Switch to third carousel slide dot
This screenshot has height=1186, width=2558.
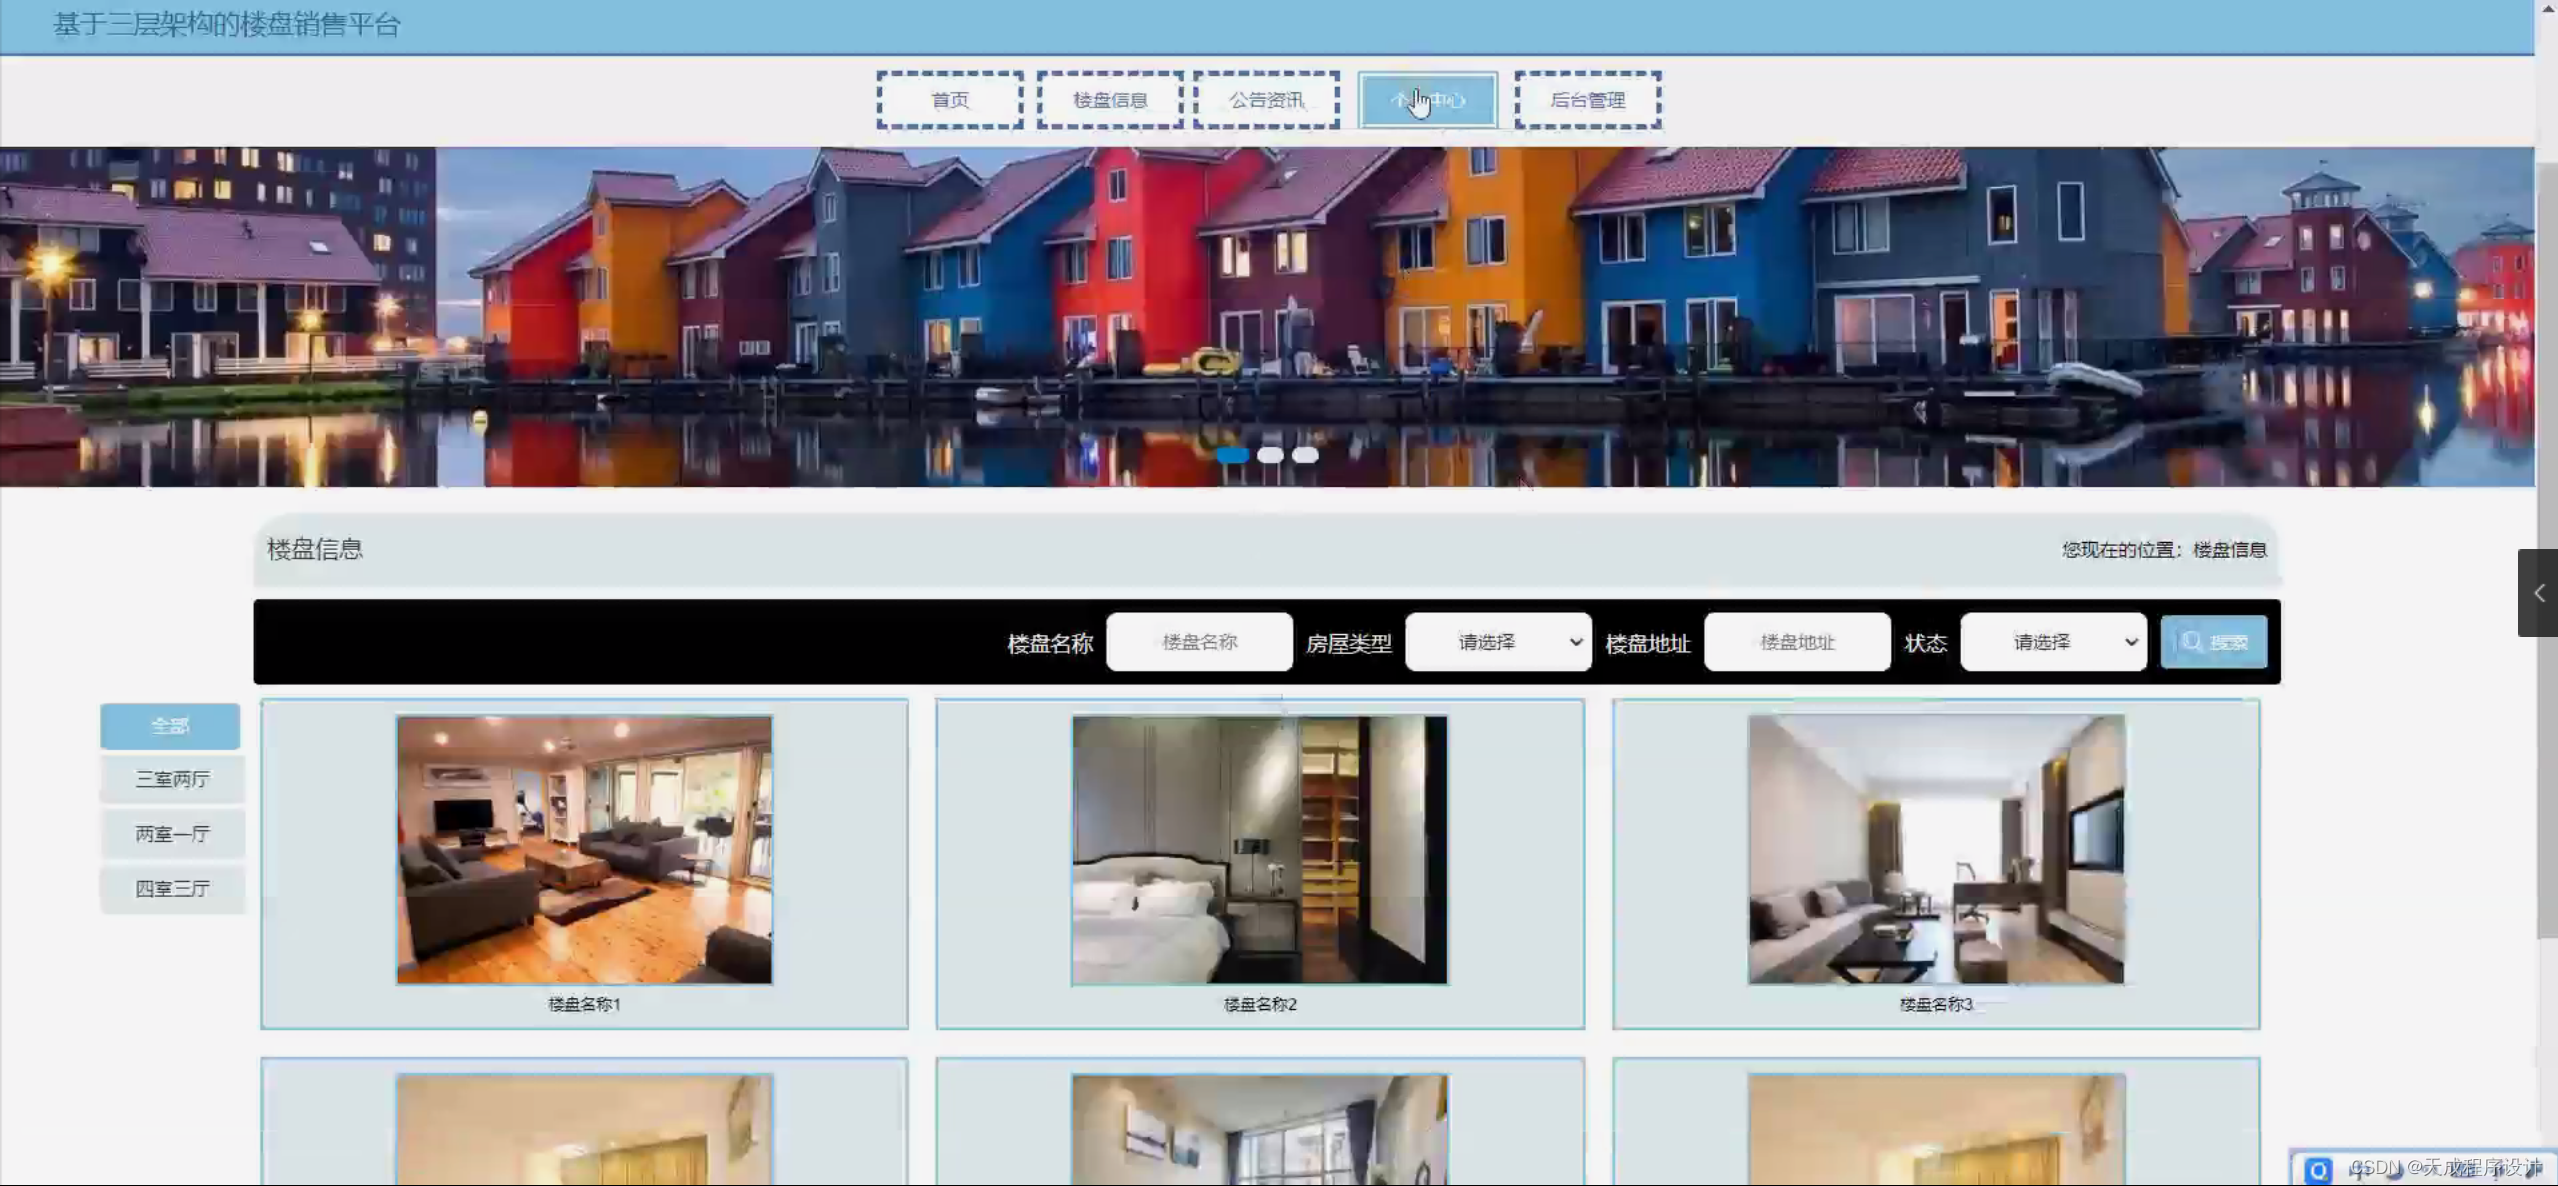[1305, 455]
